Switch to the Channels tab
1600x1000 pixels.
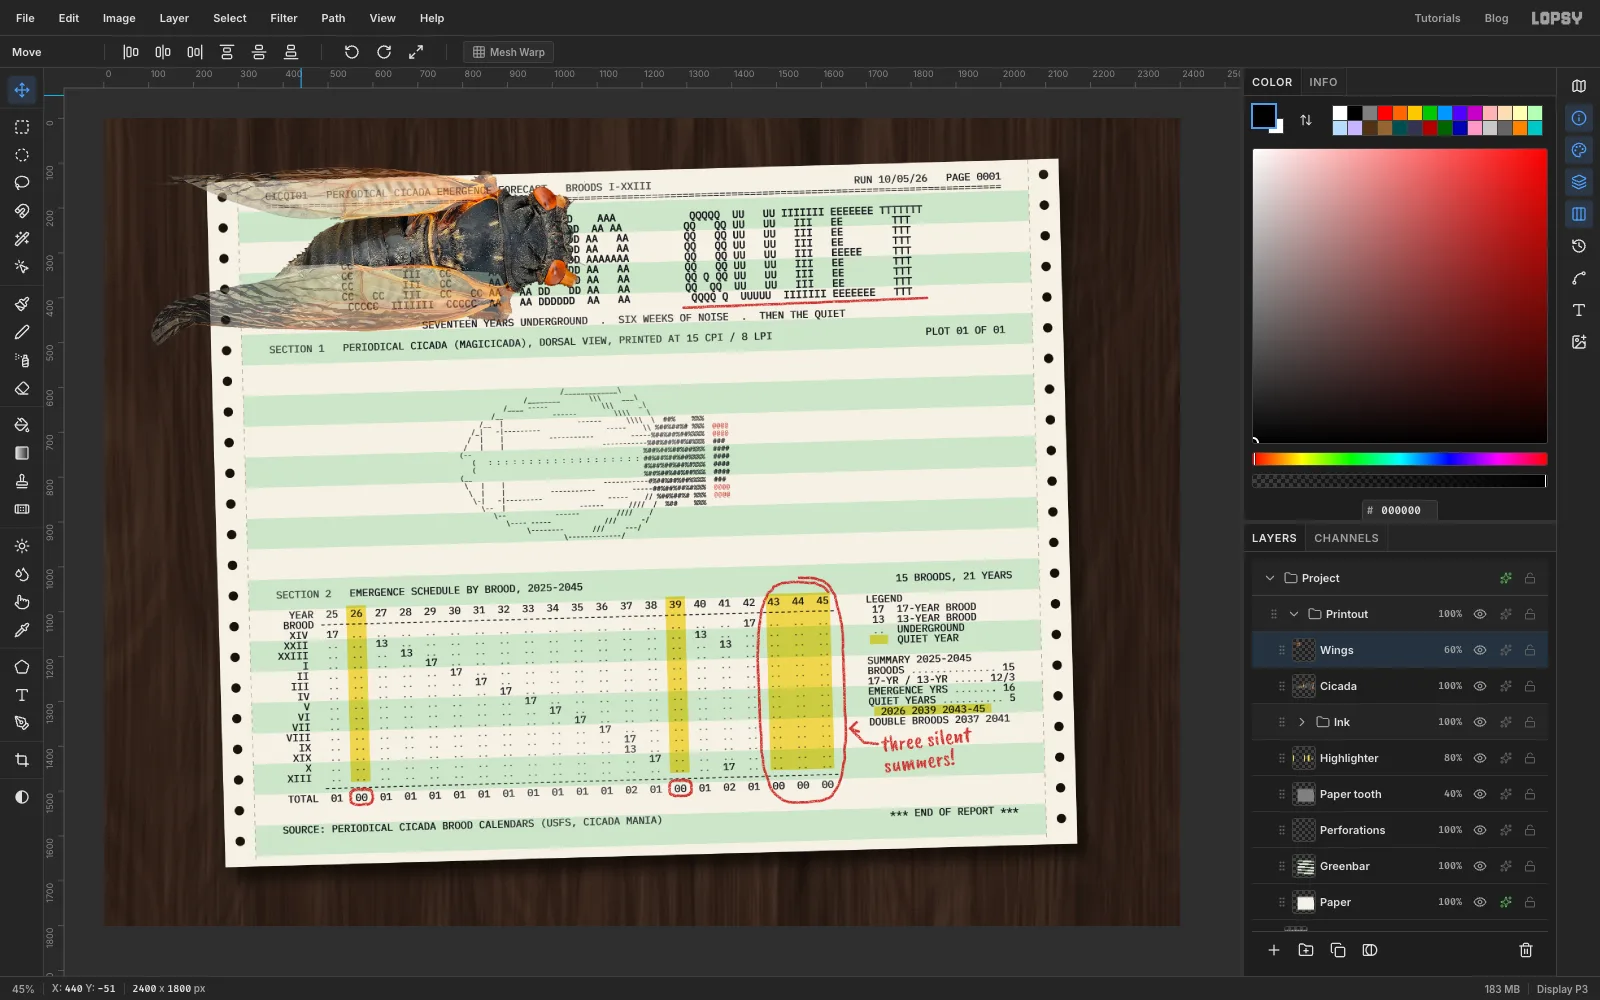pyautogui.click(x=1346, y=538)
